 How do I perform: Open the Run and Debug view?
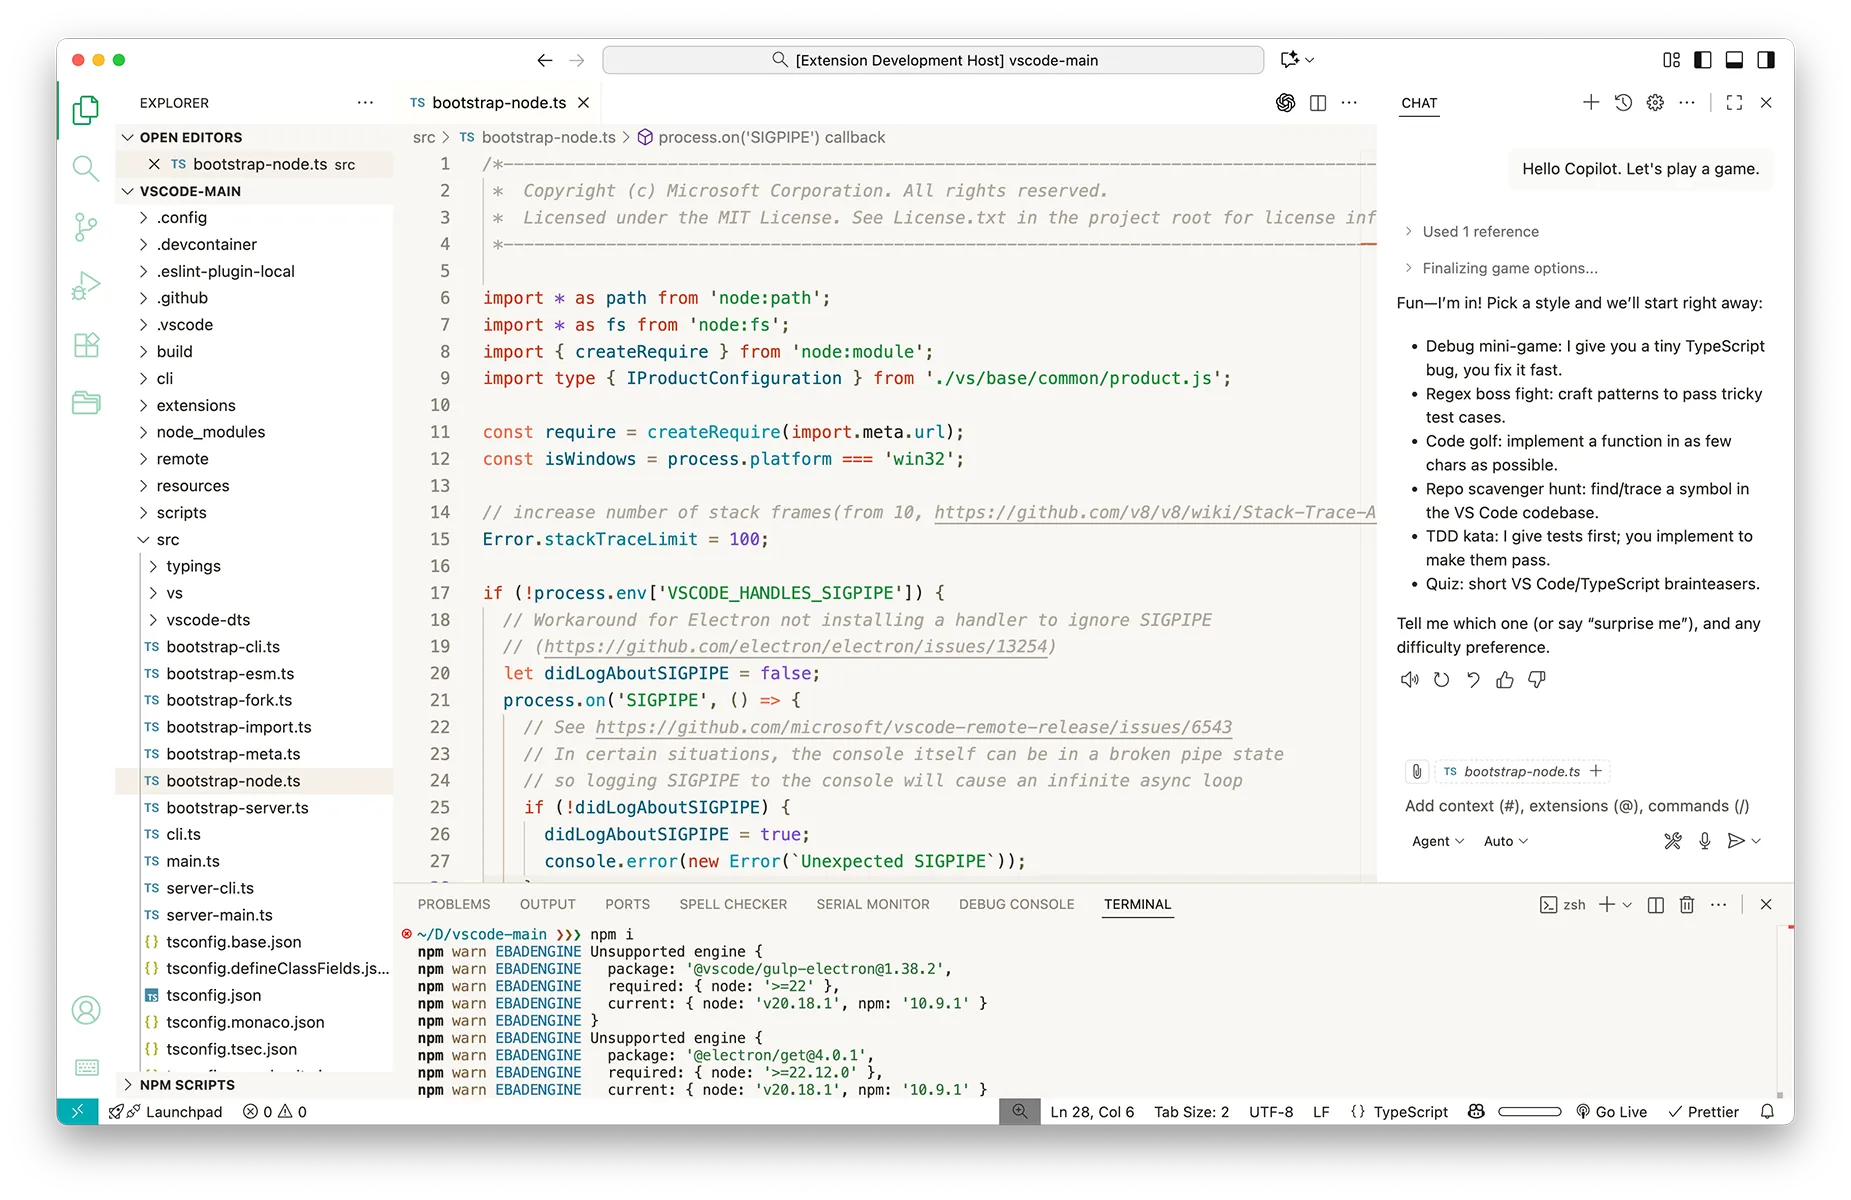85,285
